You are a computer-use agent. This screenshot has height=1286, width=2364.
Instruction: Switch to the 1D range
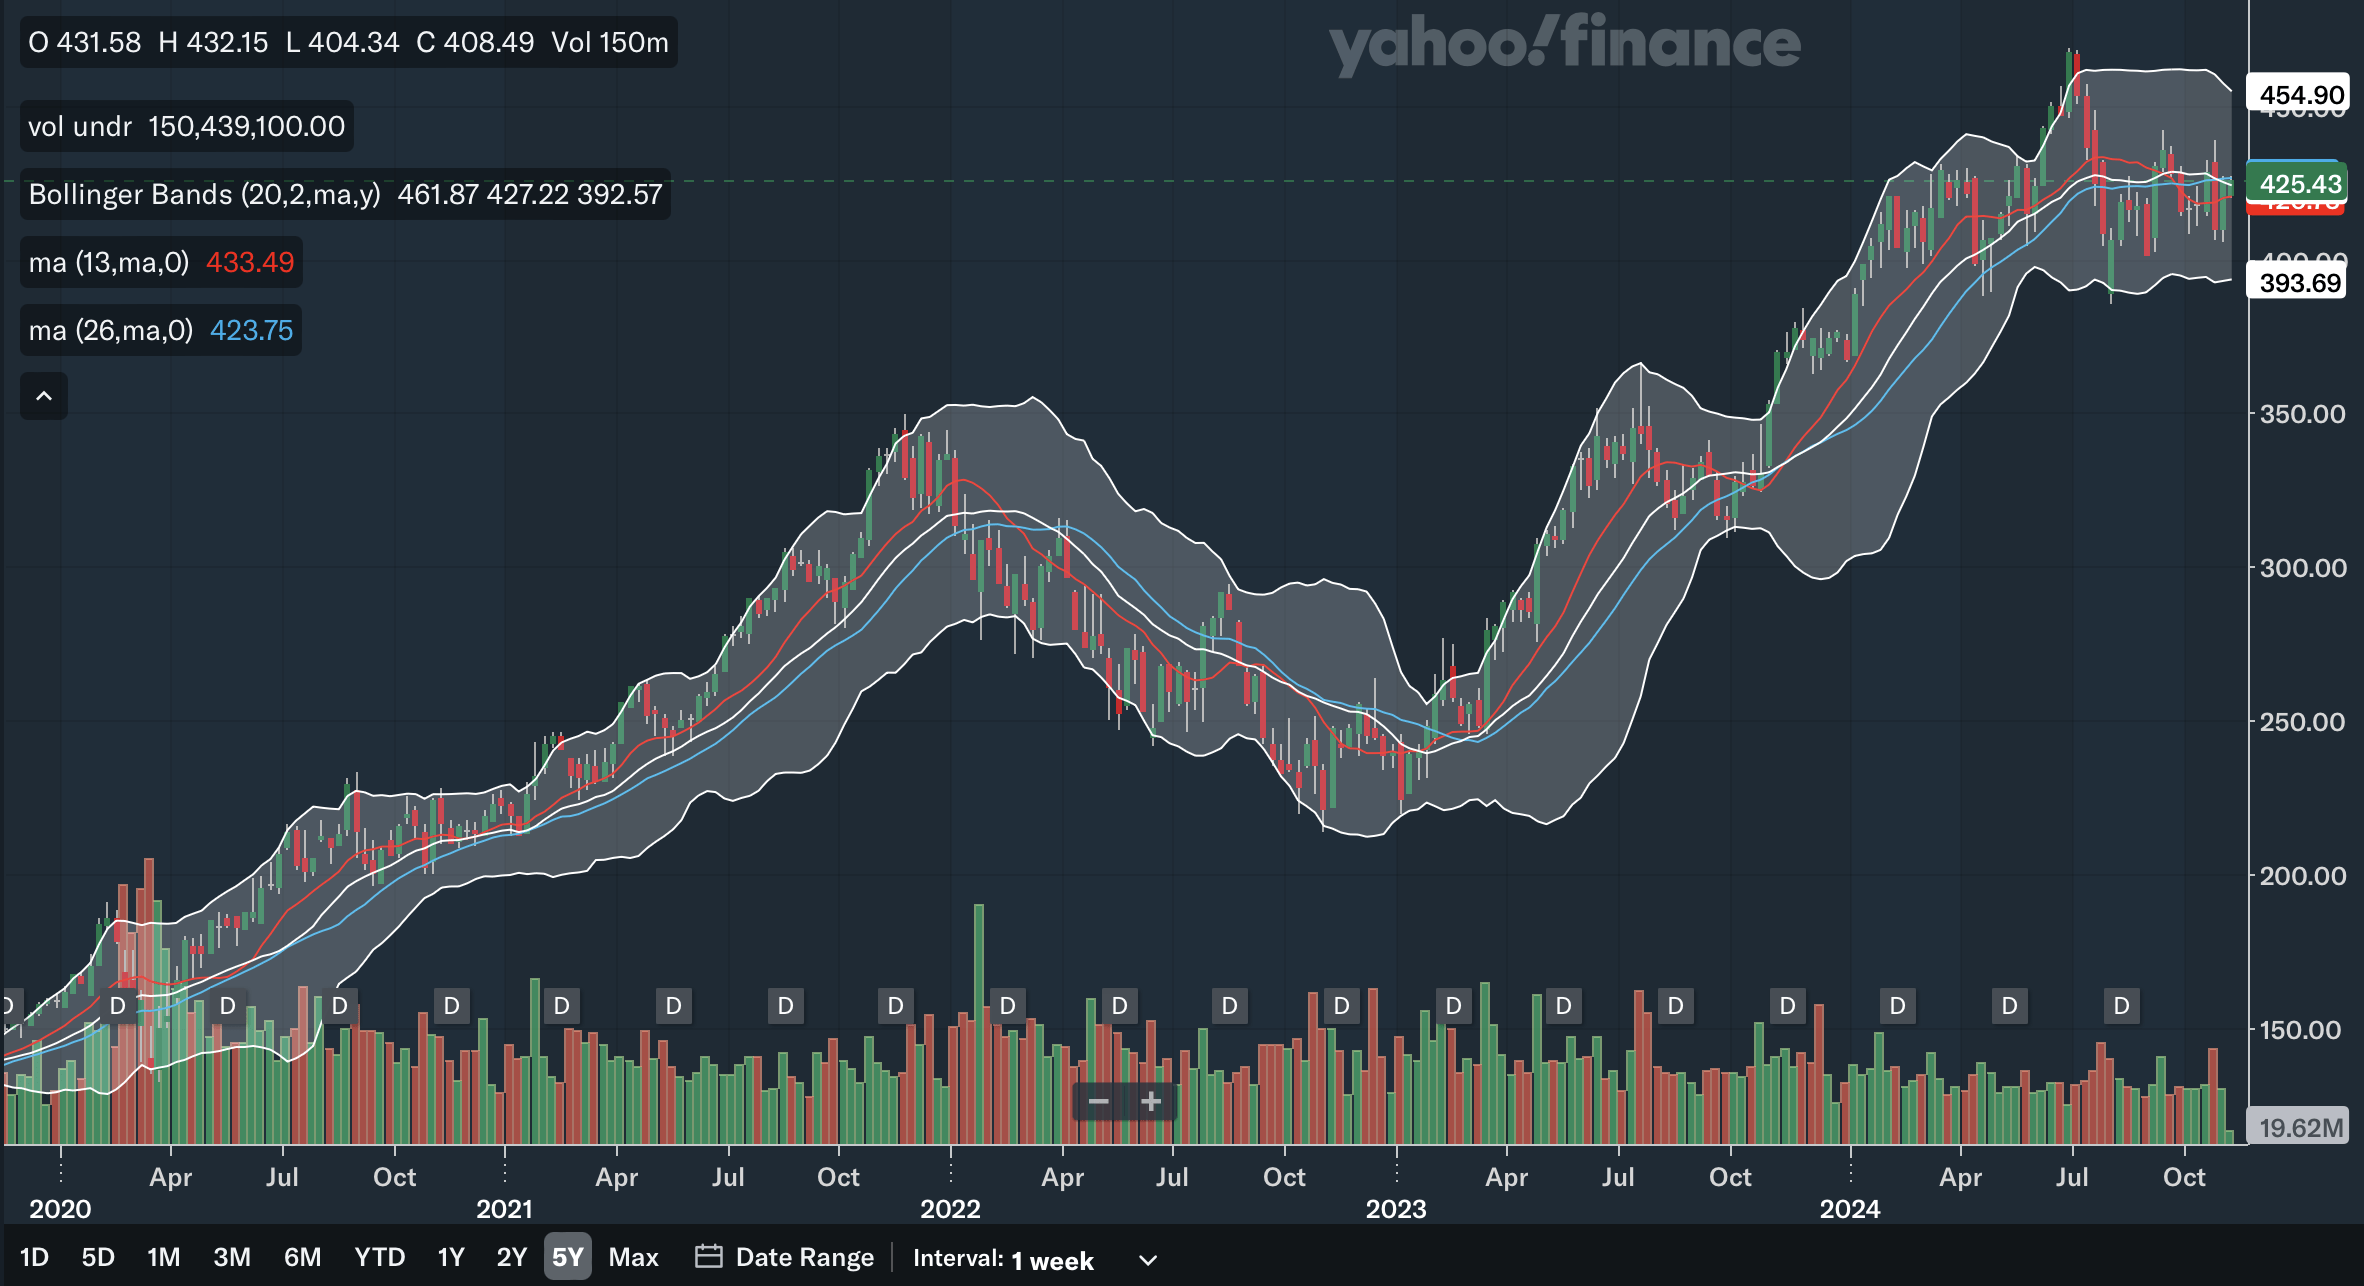34,1257
